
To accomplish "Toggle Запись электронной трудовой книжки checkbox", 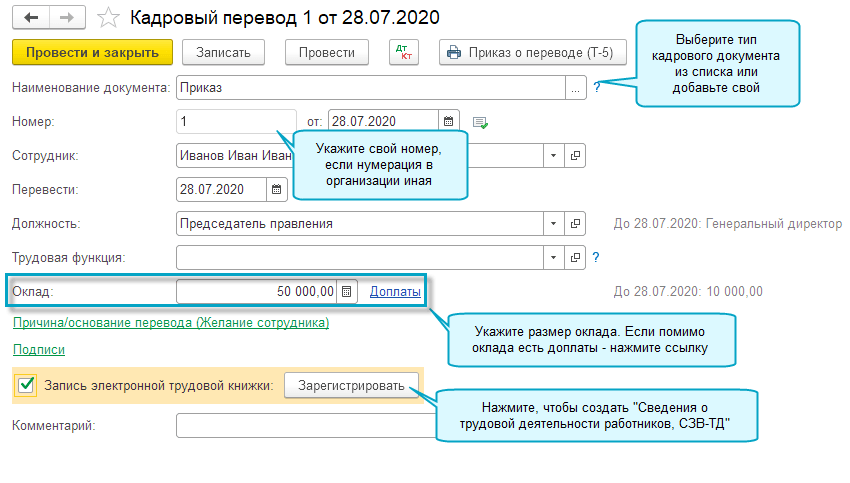I will pyautogui.click(x=27, y=385).
